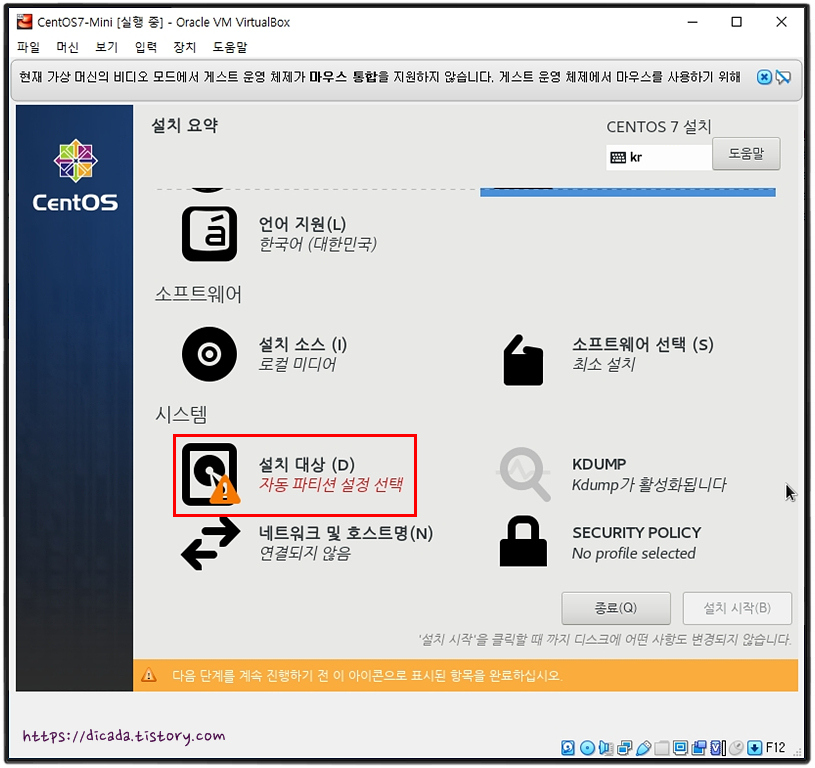Select the 설치 대상 (D) label
The width and height of the screenshot is (815, 768).
pyautogui.click(x=307, y=464)
